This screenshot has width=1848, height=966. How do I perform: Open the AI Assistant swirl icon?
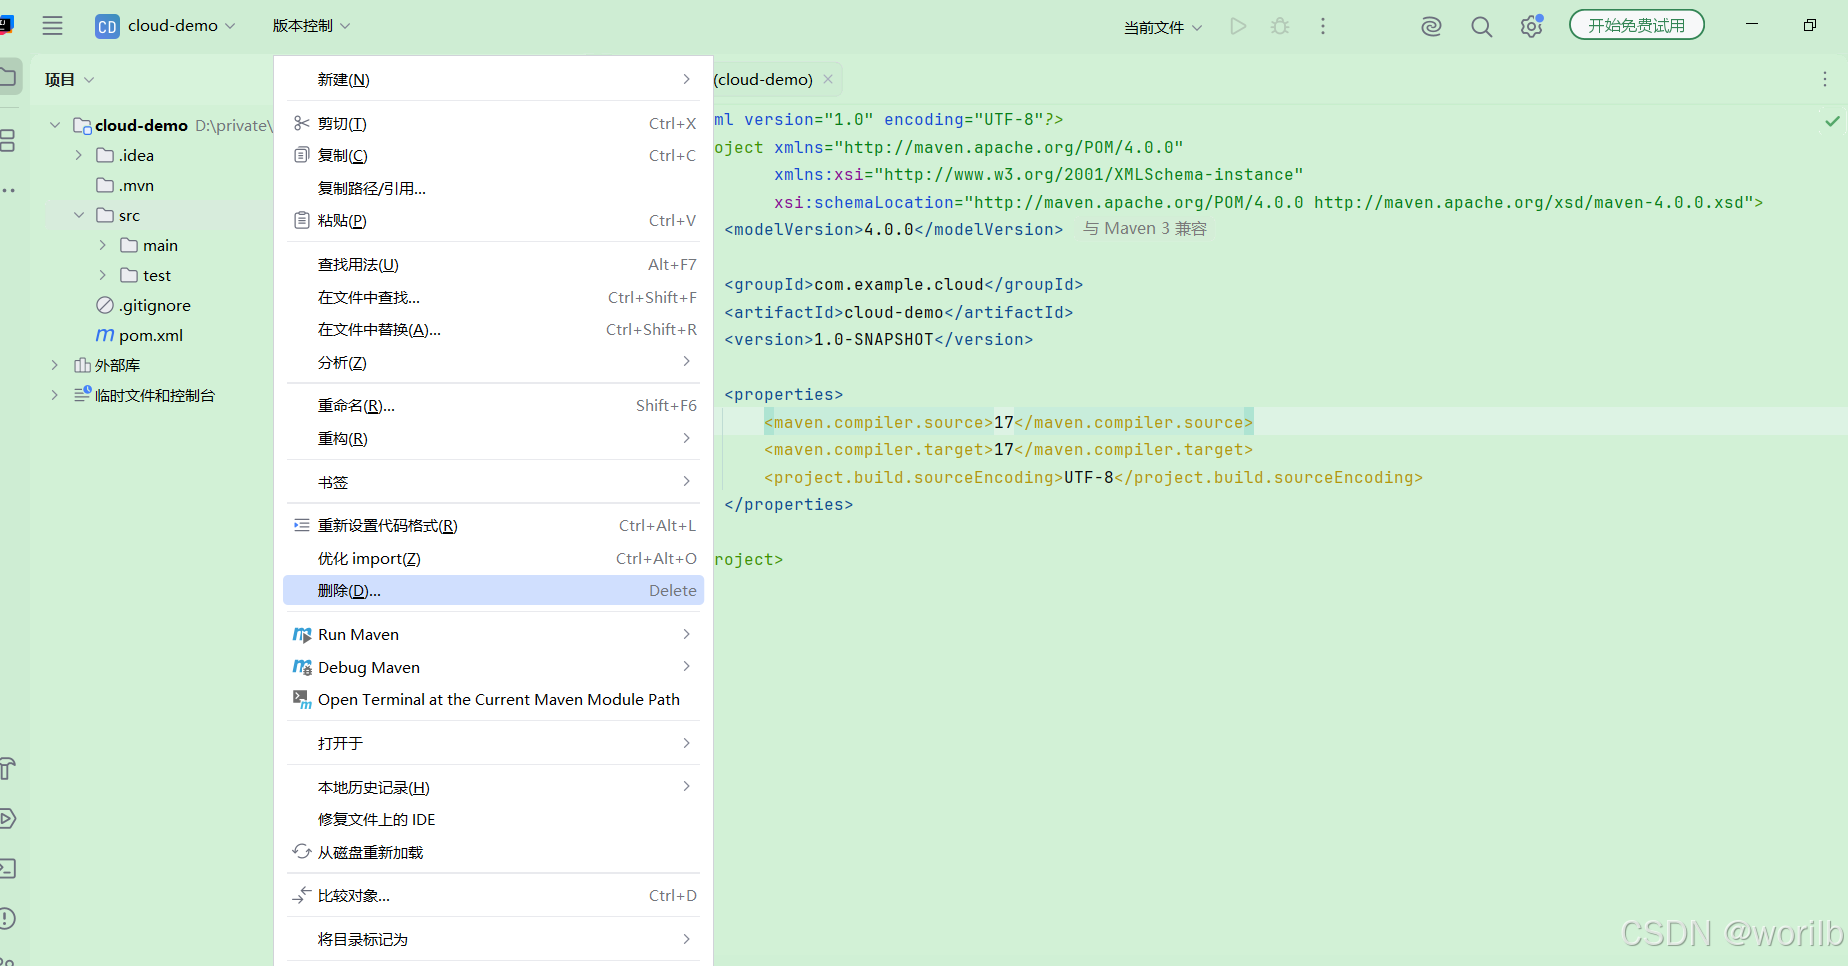click(1431, 27)
